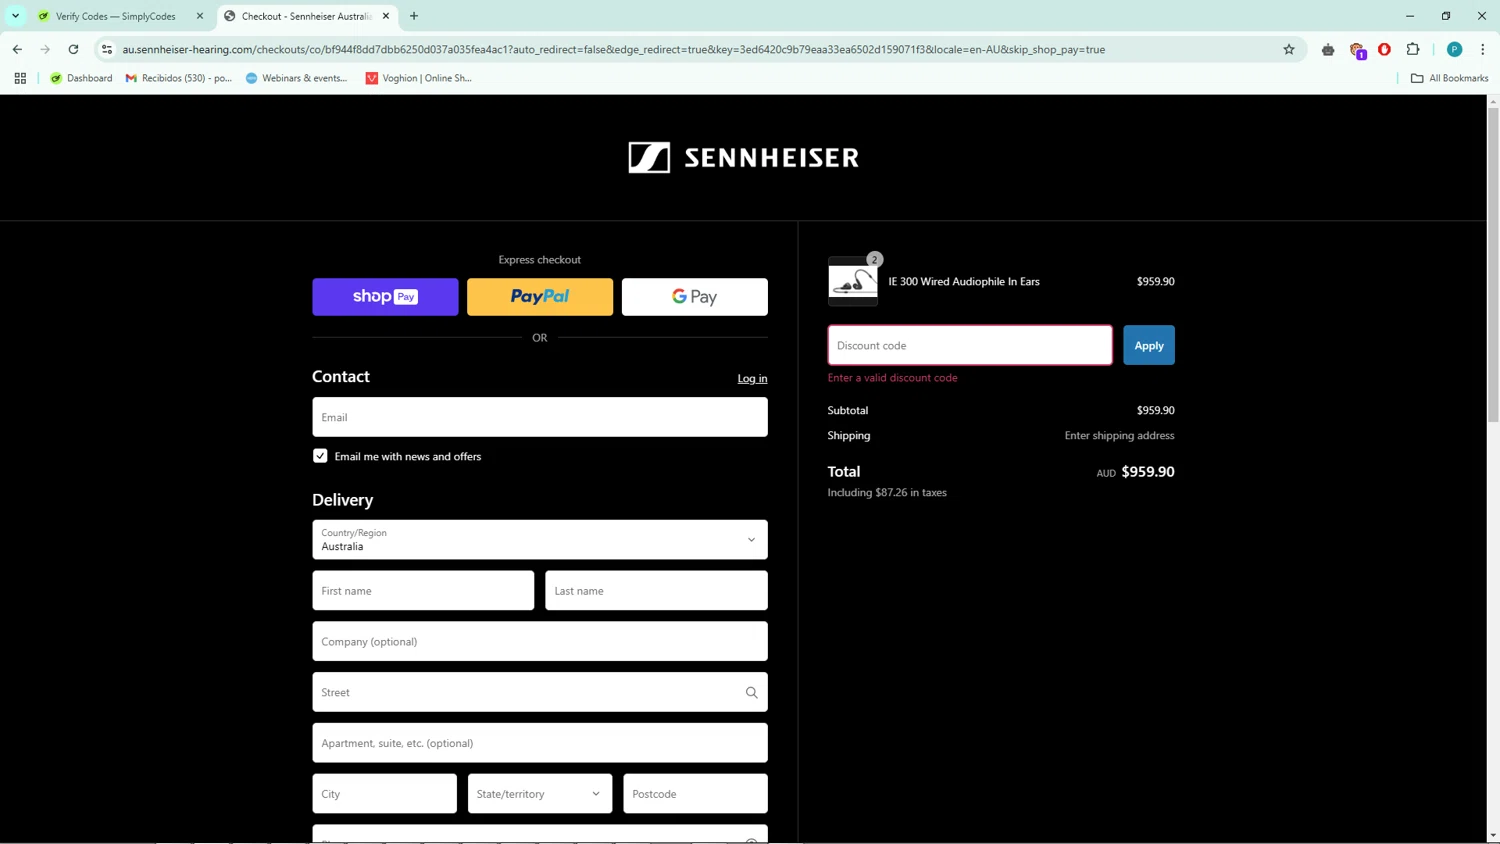Bookmark this page with the star icon
Viewport: 1500px width, 844px height.
coord(1289,49)
